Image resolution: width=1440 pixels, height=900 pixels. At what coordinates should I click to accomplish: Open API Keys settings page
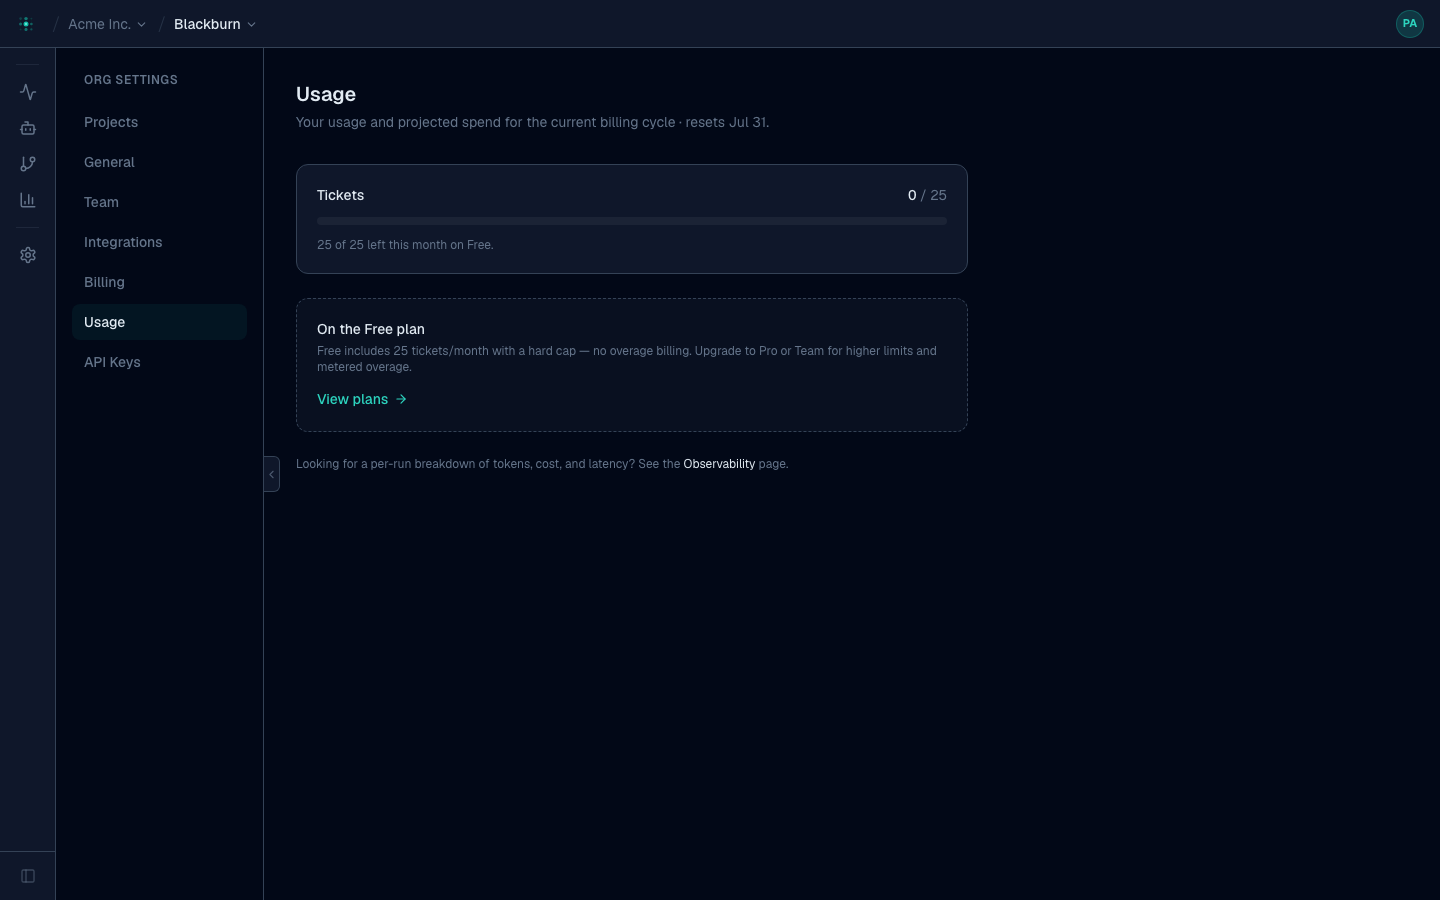(x=159, y=362)
